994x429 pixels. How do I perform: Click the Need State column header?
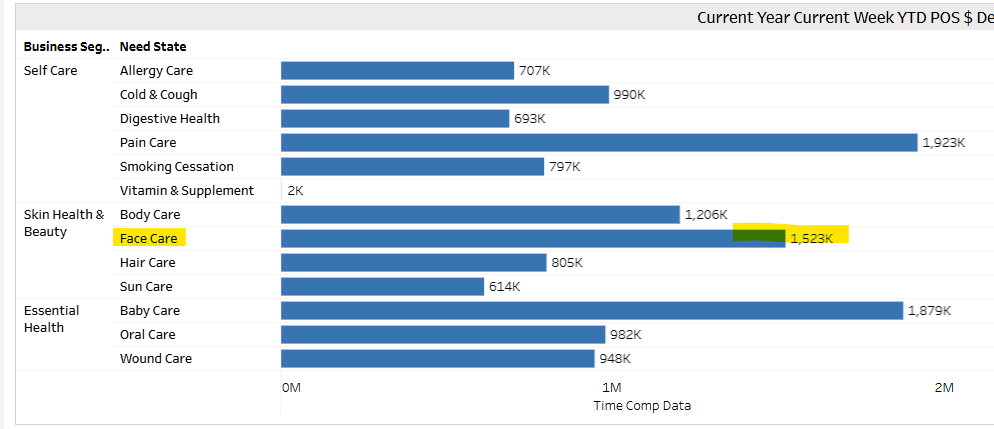tap(152, 47)
